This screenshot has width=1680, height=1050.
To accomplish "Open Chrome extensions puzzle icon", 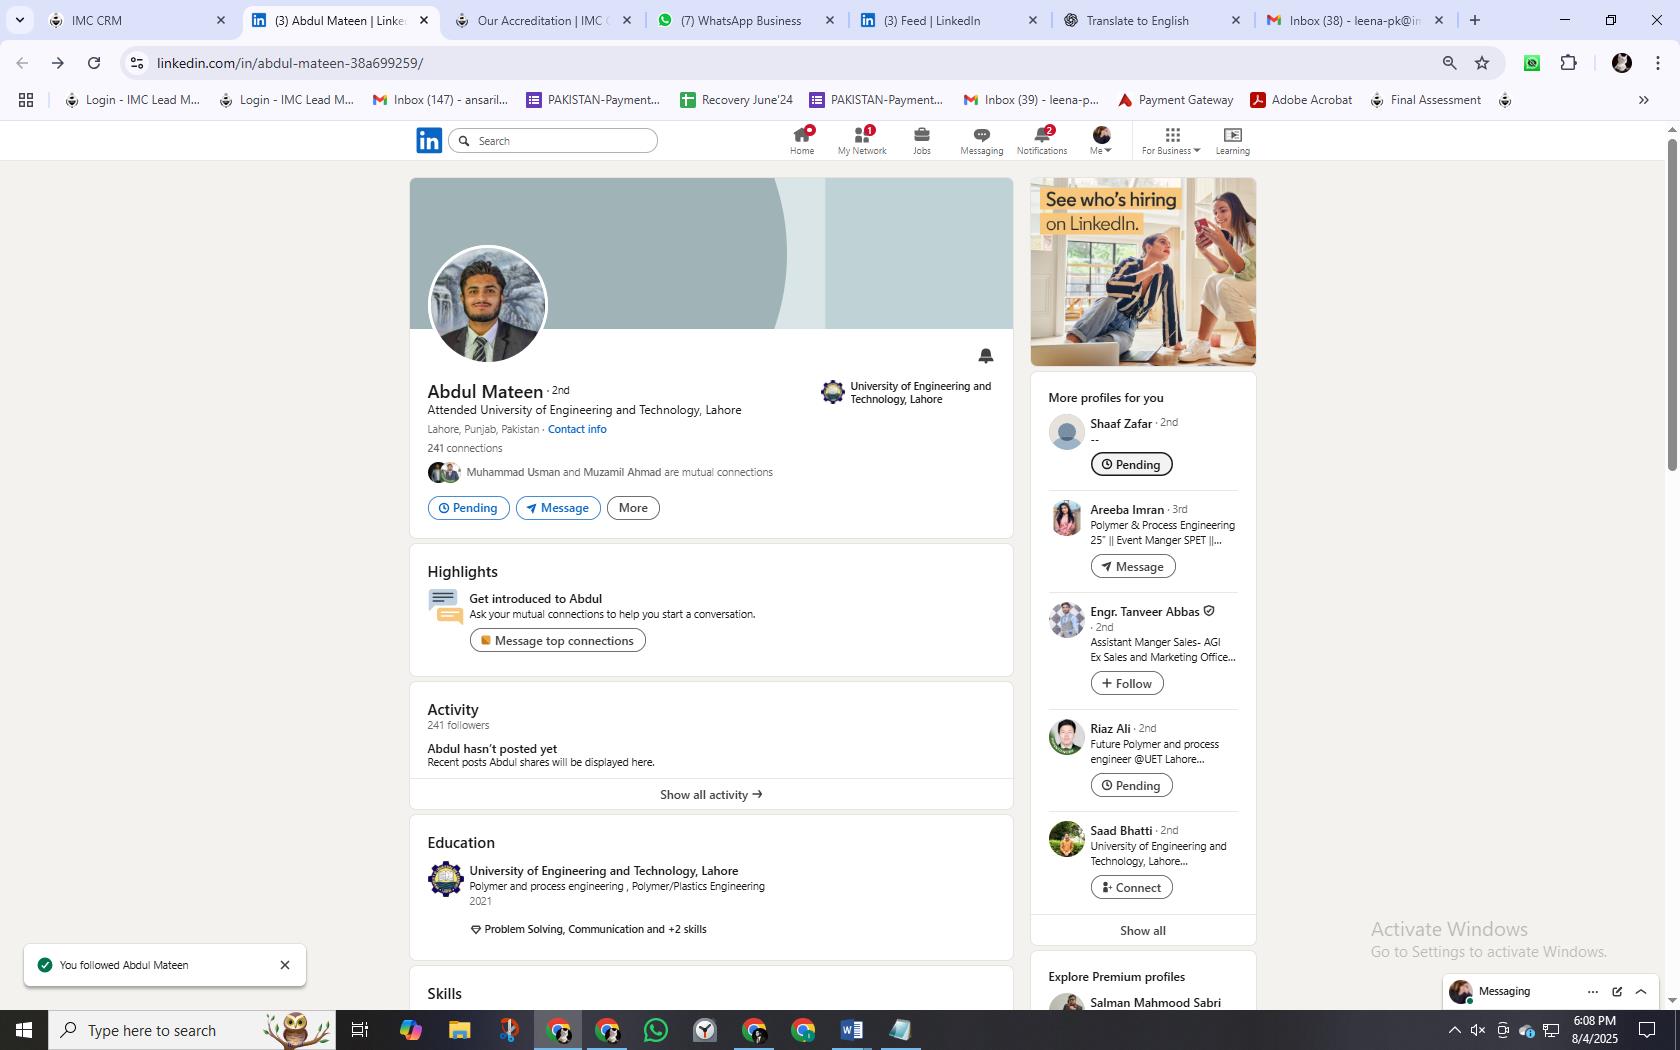I will coord(1569,63).
